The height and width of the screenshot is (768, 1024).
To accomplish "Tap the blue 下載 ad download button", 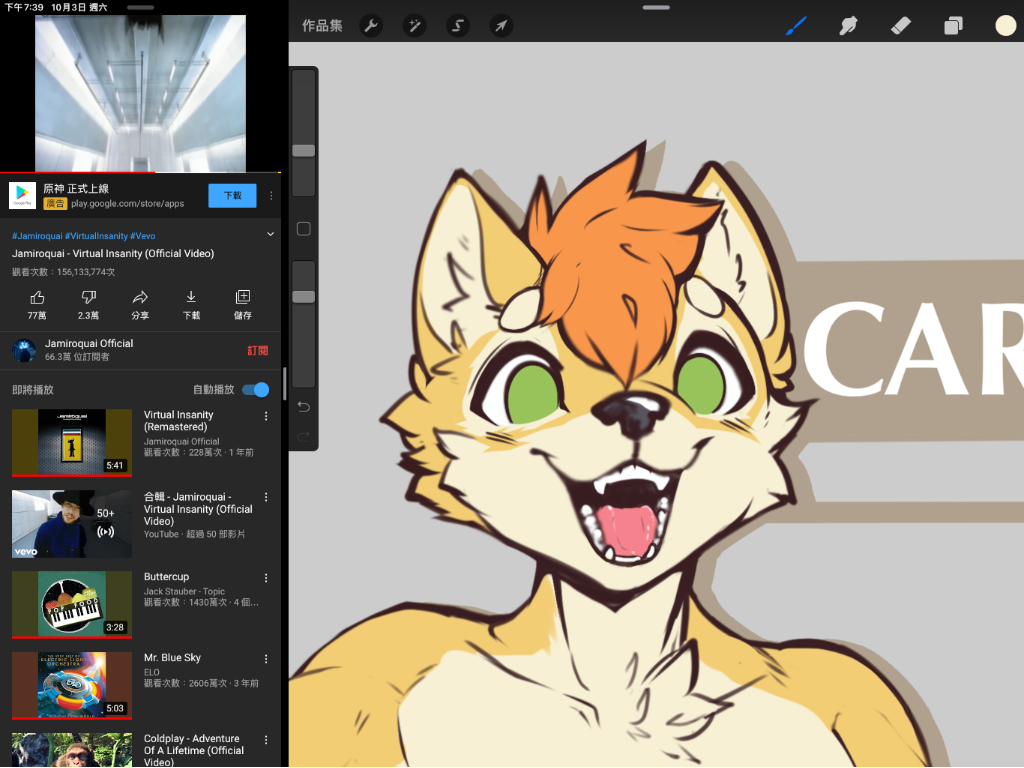I will click(x=232, y=195).
